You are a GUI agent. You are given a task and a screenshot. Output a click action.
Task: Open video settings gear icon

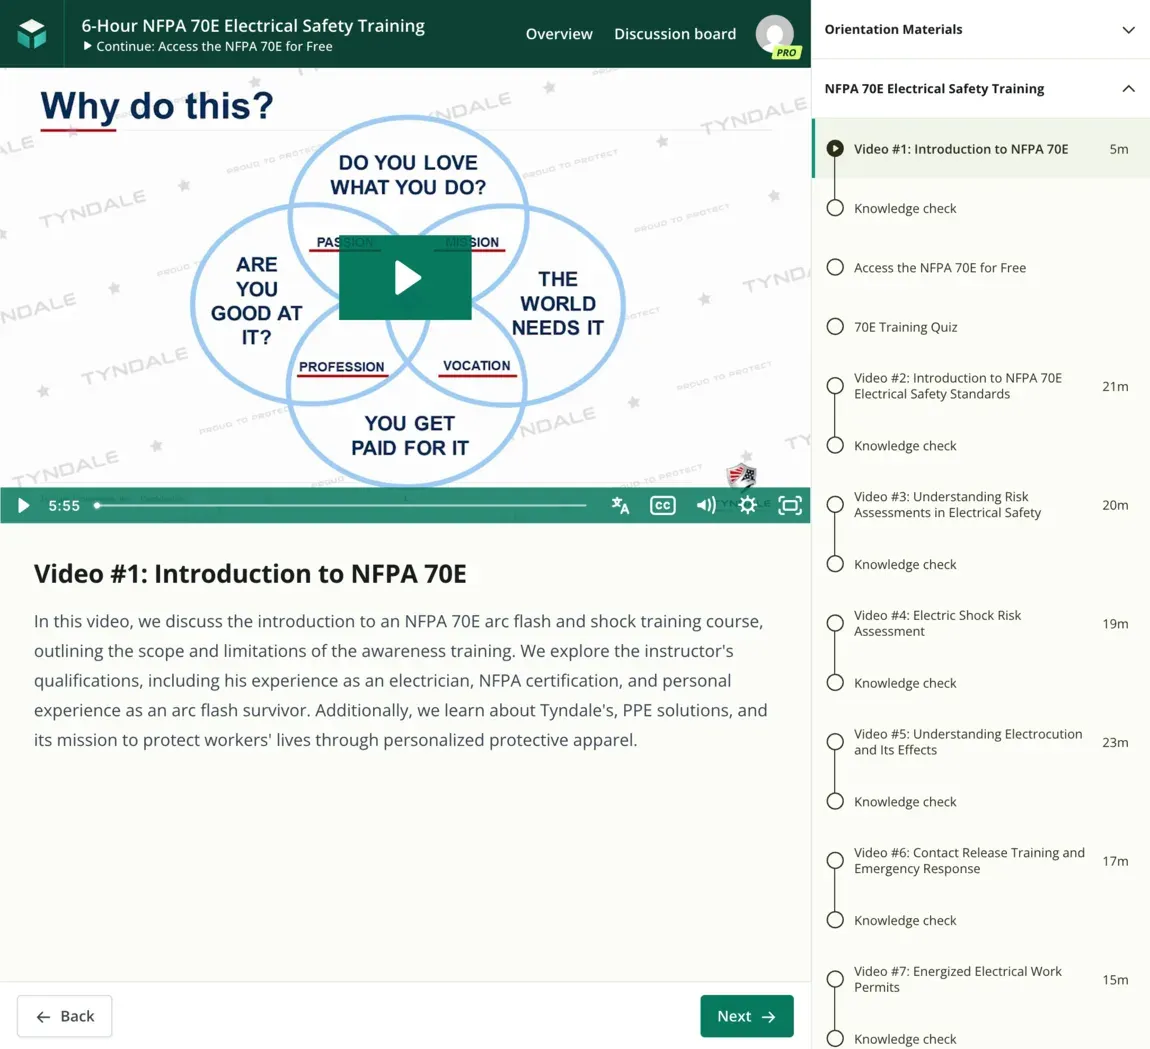pos(747,505)
